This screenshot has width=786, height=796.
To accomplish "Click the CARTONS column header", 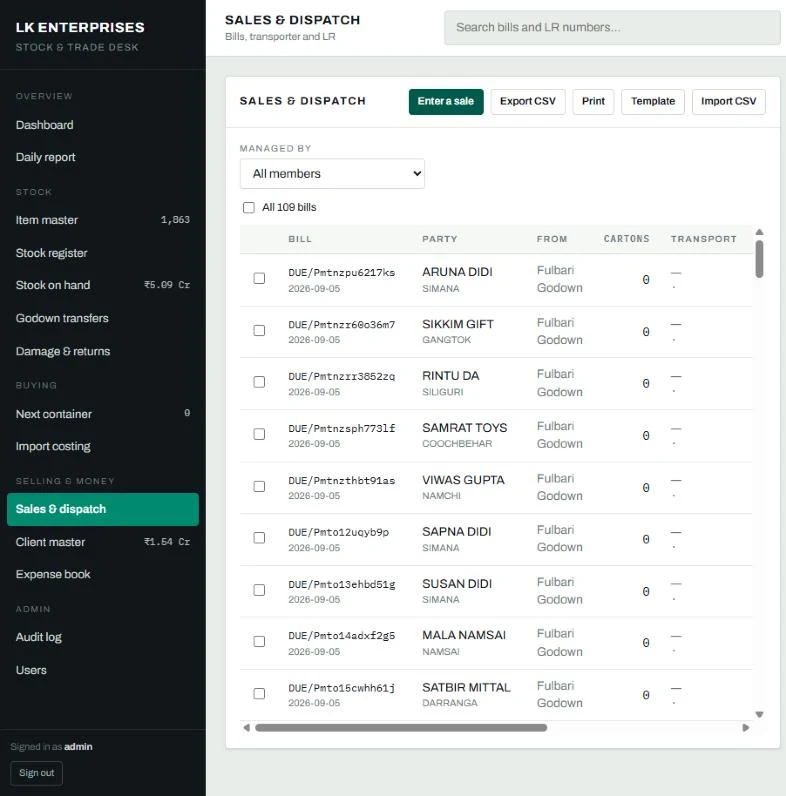I will tap(627, 239).
